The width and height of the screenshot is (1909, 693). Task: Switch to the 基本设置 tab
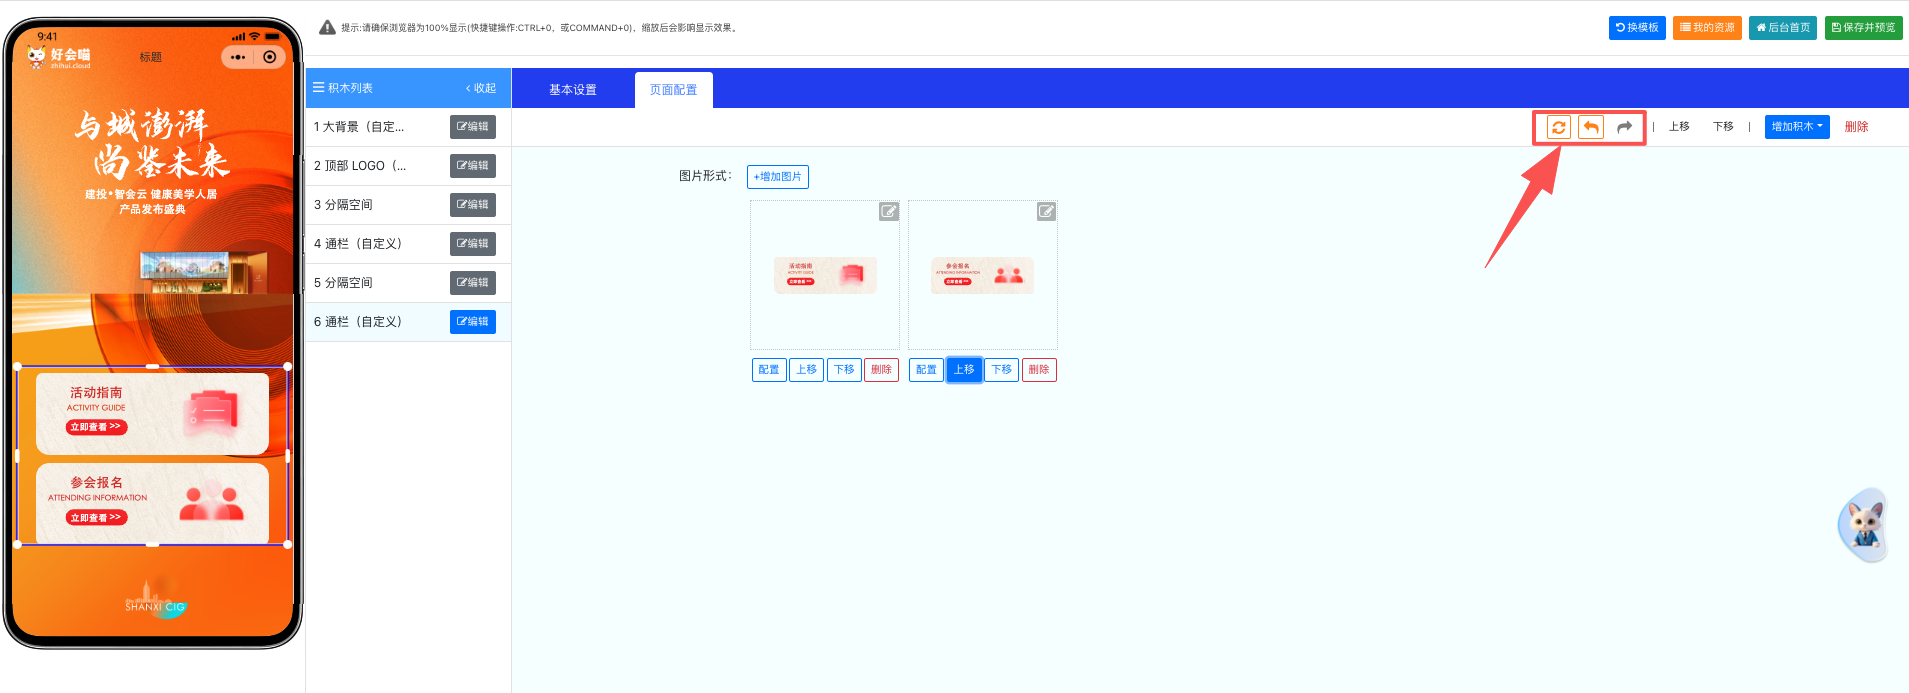click(572, 90)
